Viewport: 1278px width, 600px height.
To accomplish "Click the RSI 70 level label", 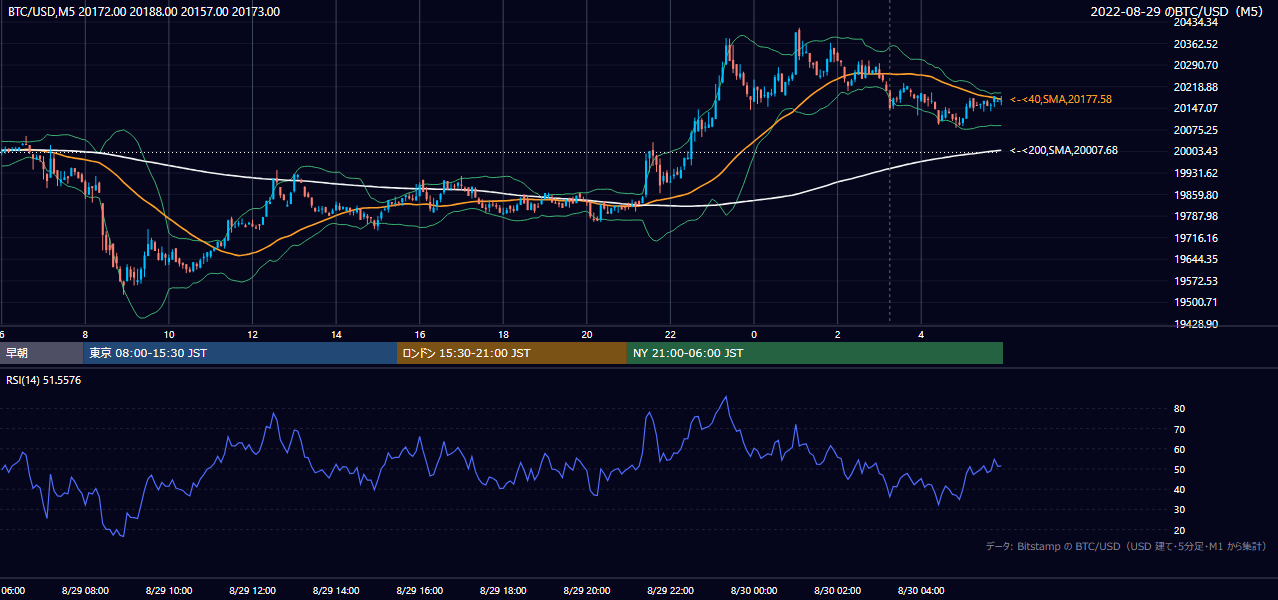I will [1179, 429].
